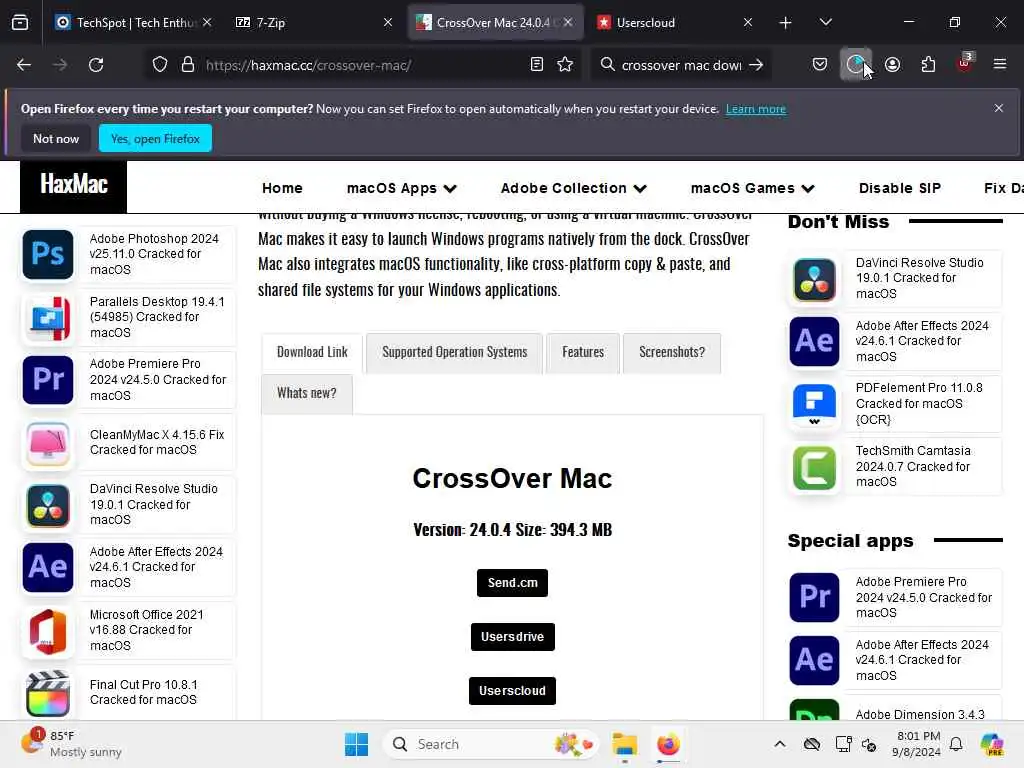Image resolution: width=1024 pixels, height=768 pixels.
Task: Open Adobe Premiere Pro link in left sidebar
Action: click(x=157, y=379)
